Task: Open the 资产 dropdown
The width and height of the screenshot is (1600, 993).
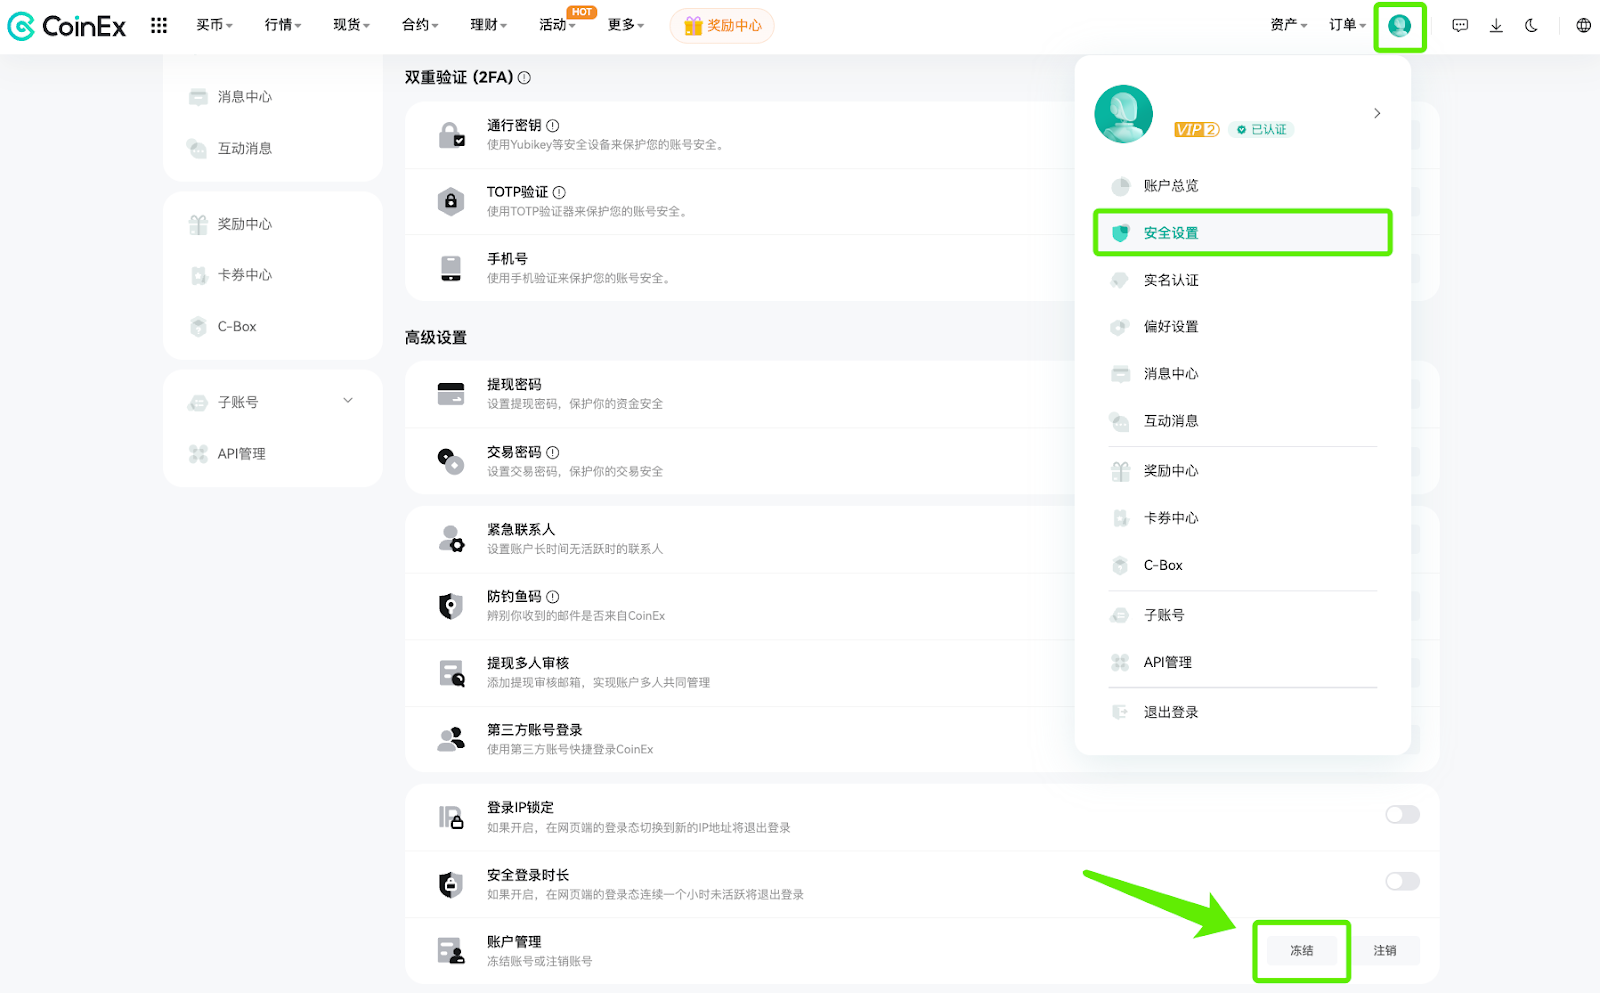Action: coord(1287,25)
